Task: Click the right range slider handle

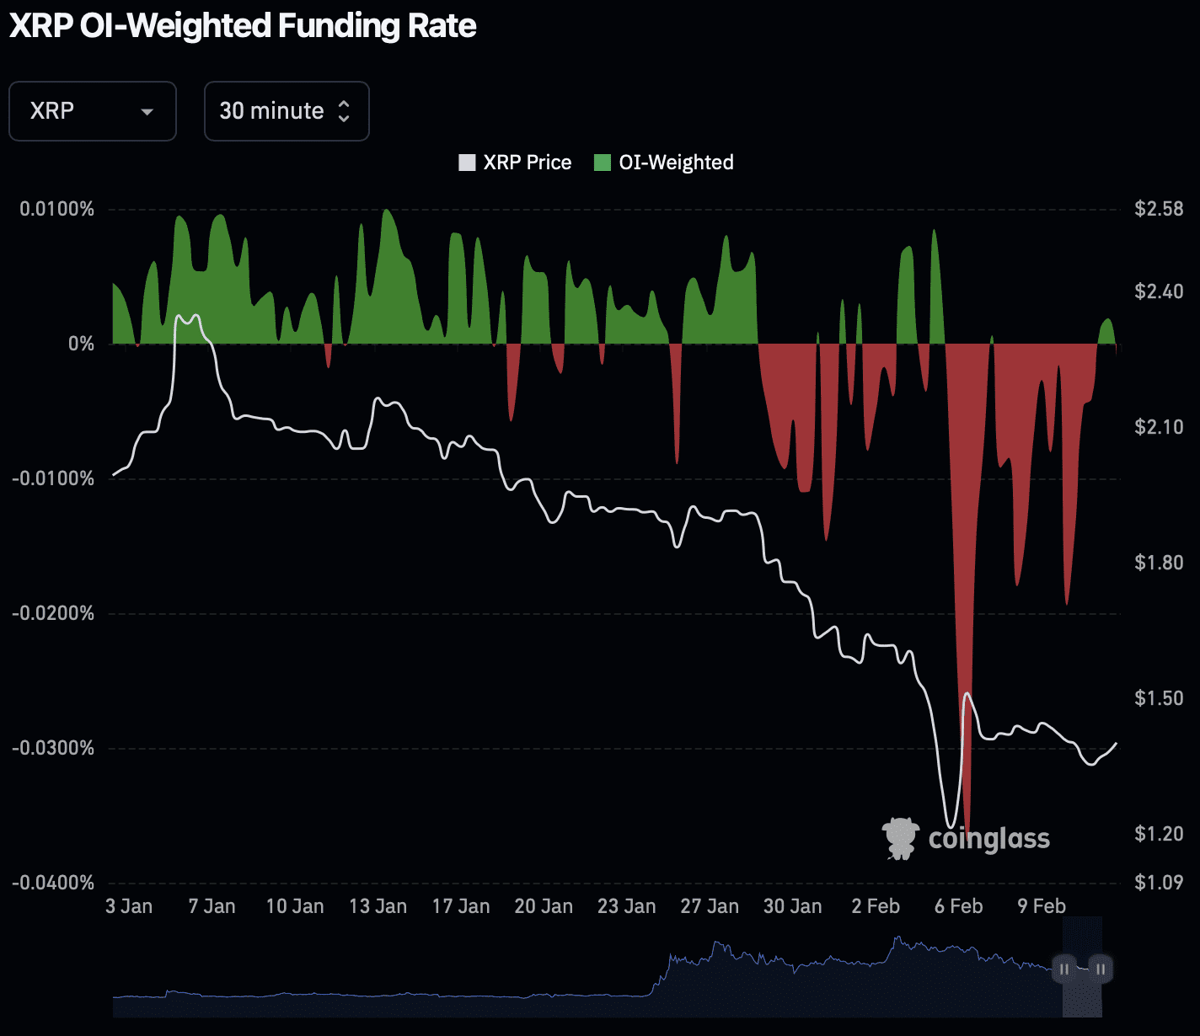Action: (x=1100, y=968)
